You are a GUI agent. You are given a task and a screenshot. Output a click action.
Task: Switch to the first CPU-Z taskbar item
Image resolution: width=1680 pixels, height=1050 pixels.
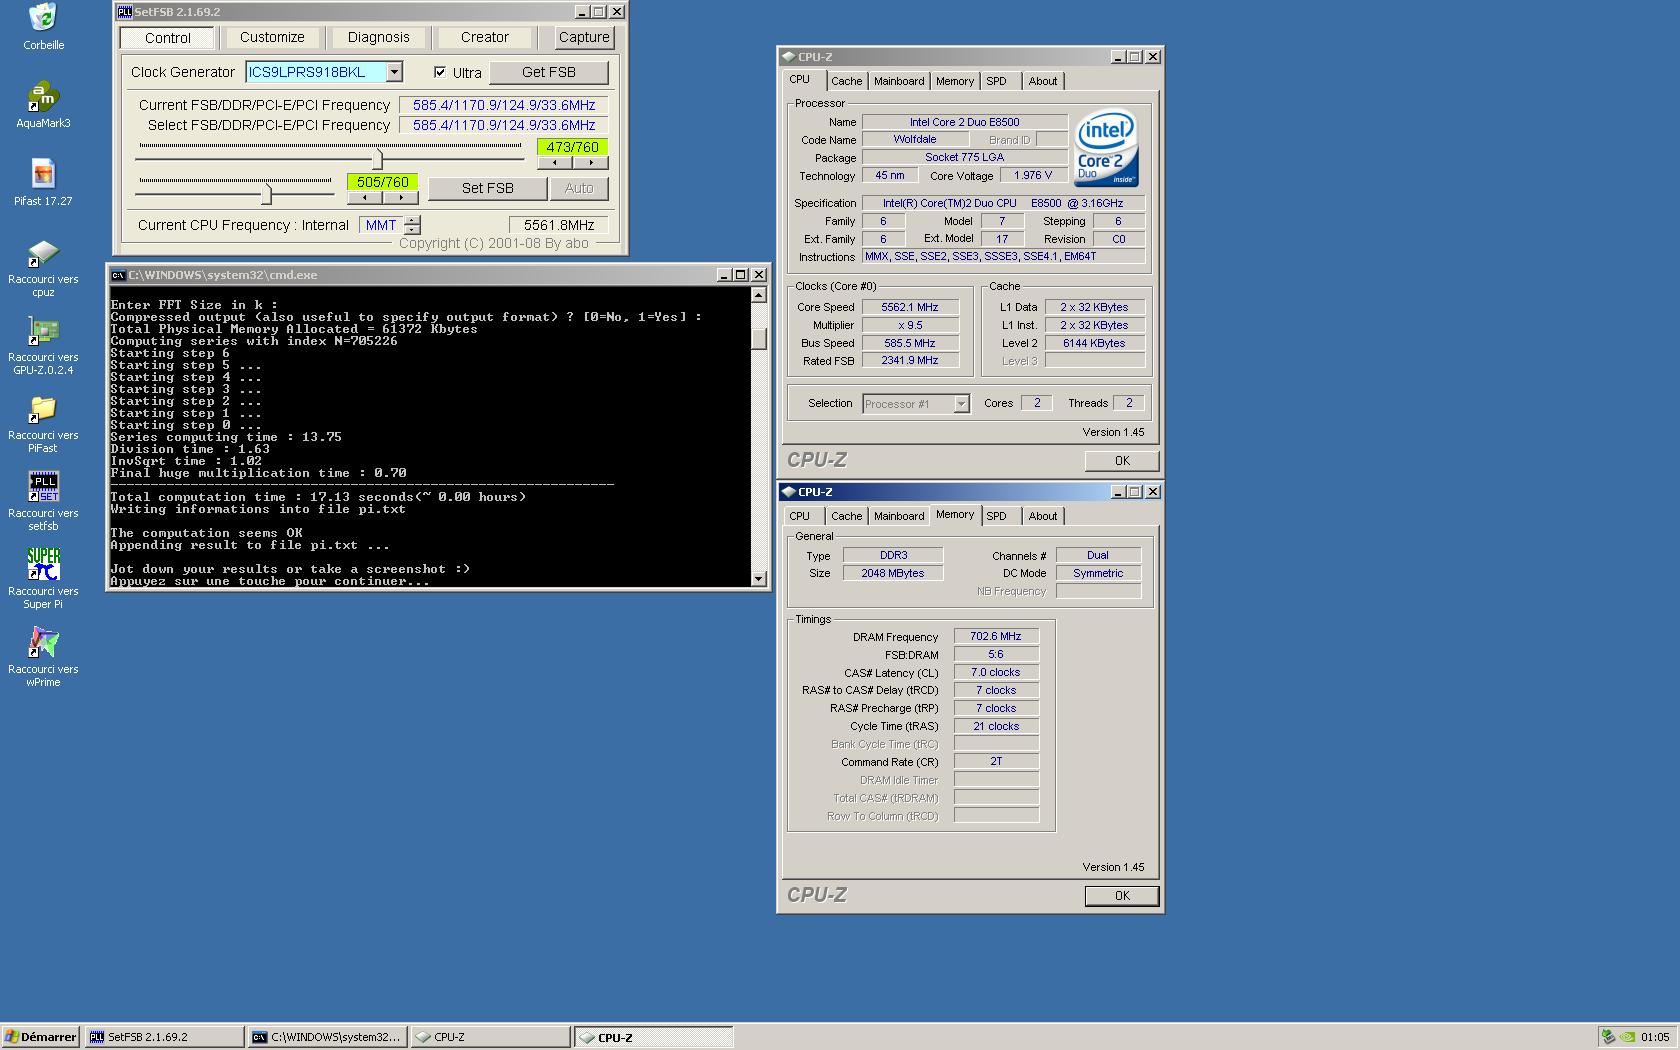point(491,1037)
